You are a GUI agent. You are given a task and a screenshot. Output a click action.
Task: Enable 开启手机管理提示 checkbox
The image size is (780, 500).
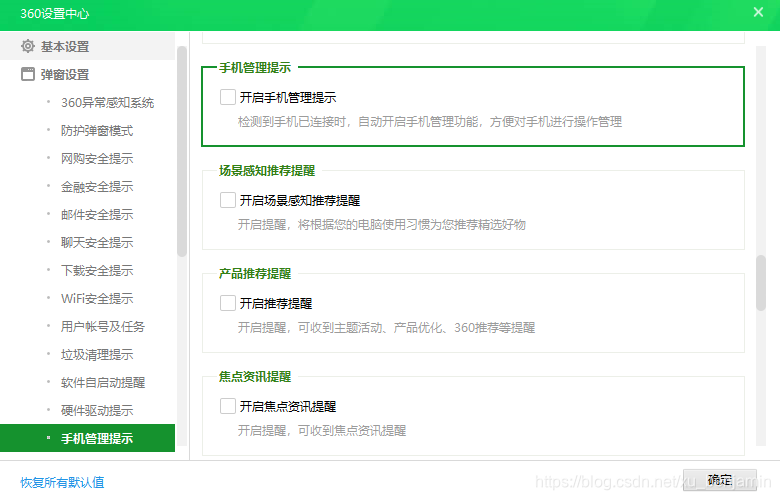(228, 97)
